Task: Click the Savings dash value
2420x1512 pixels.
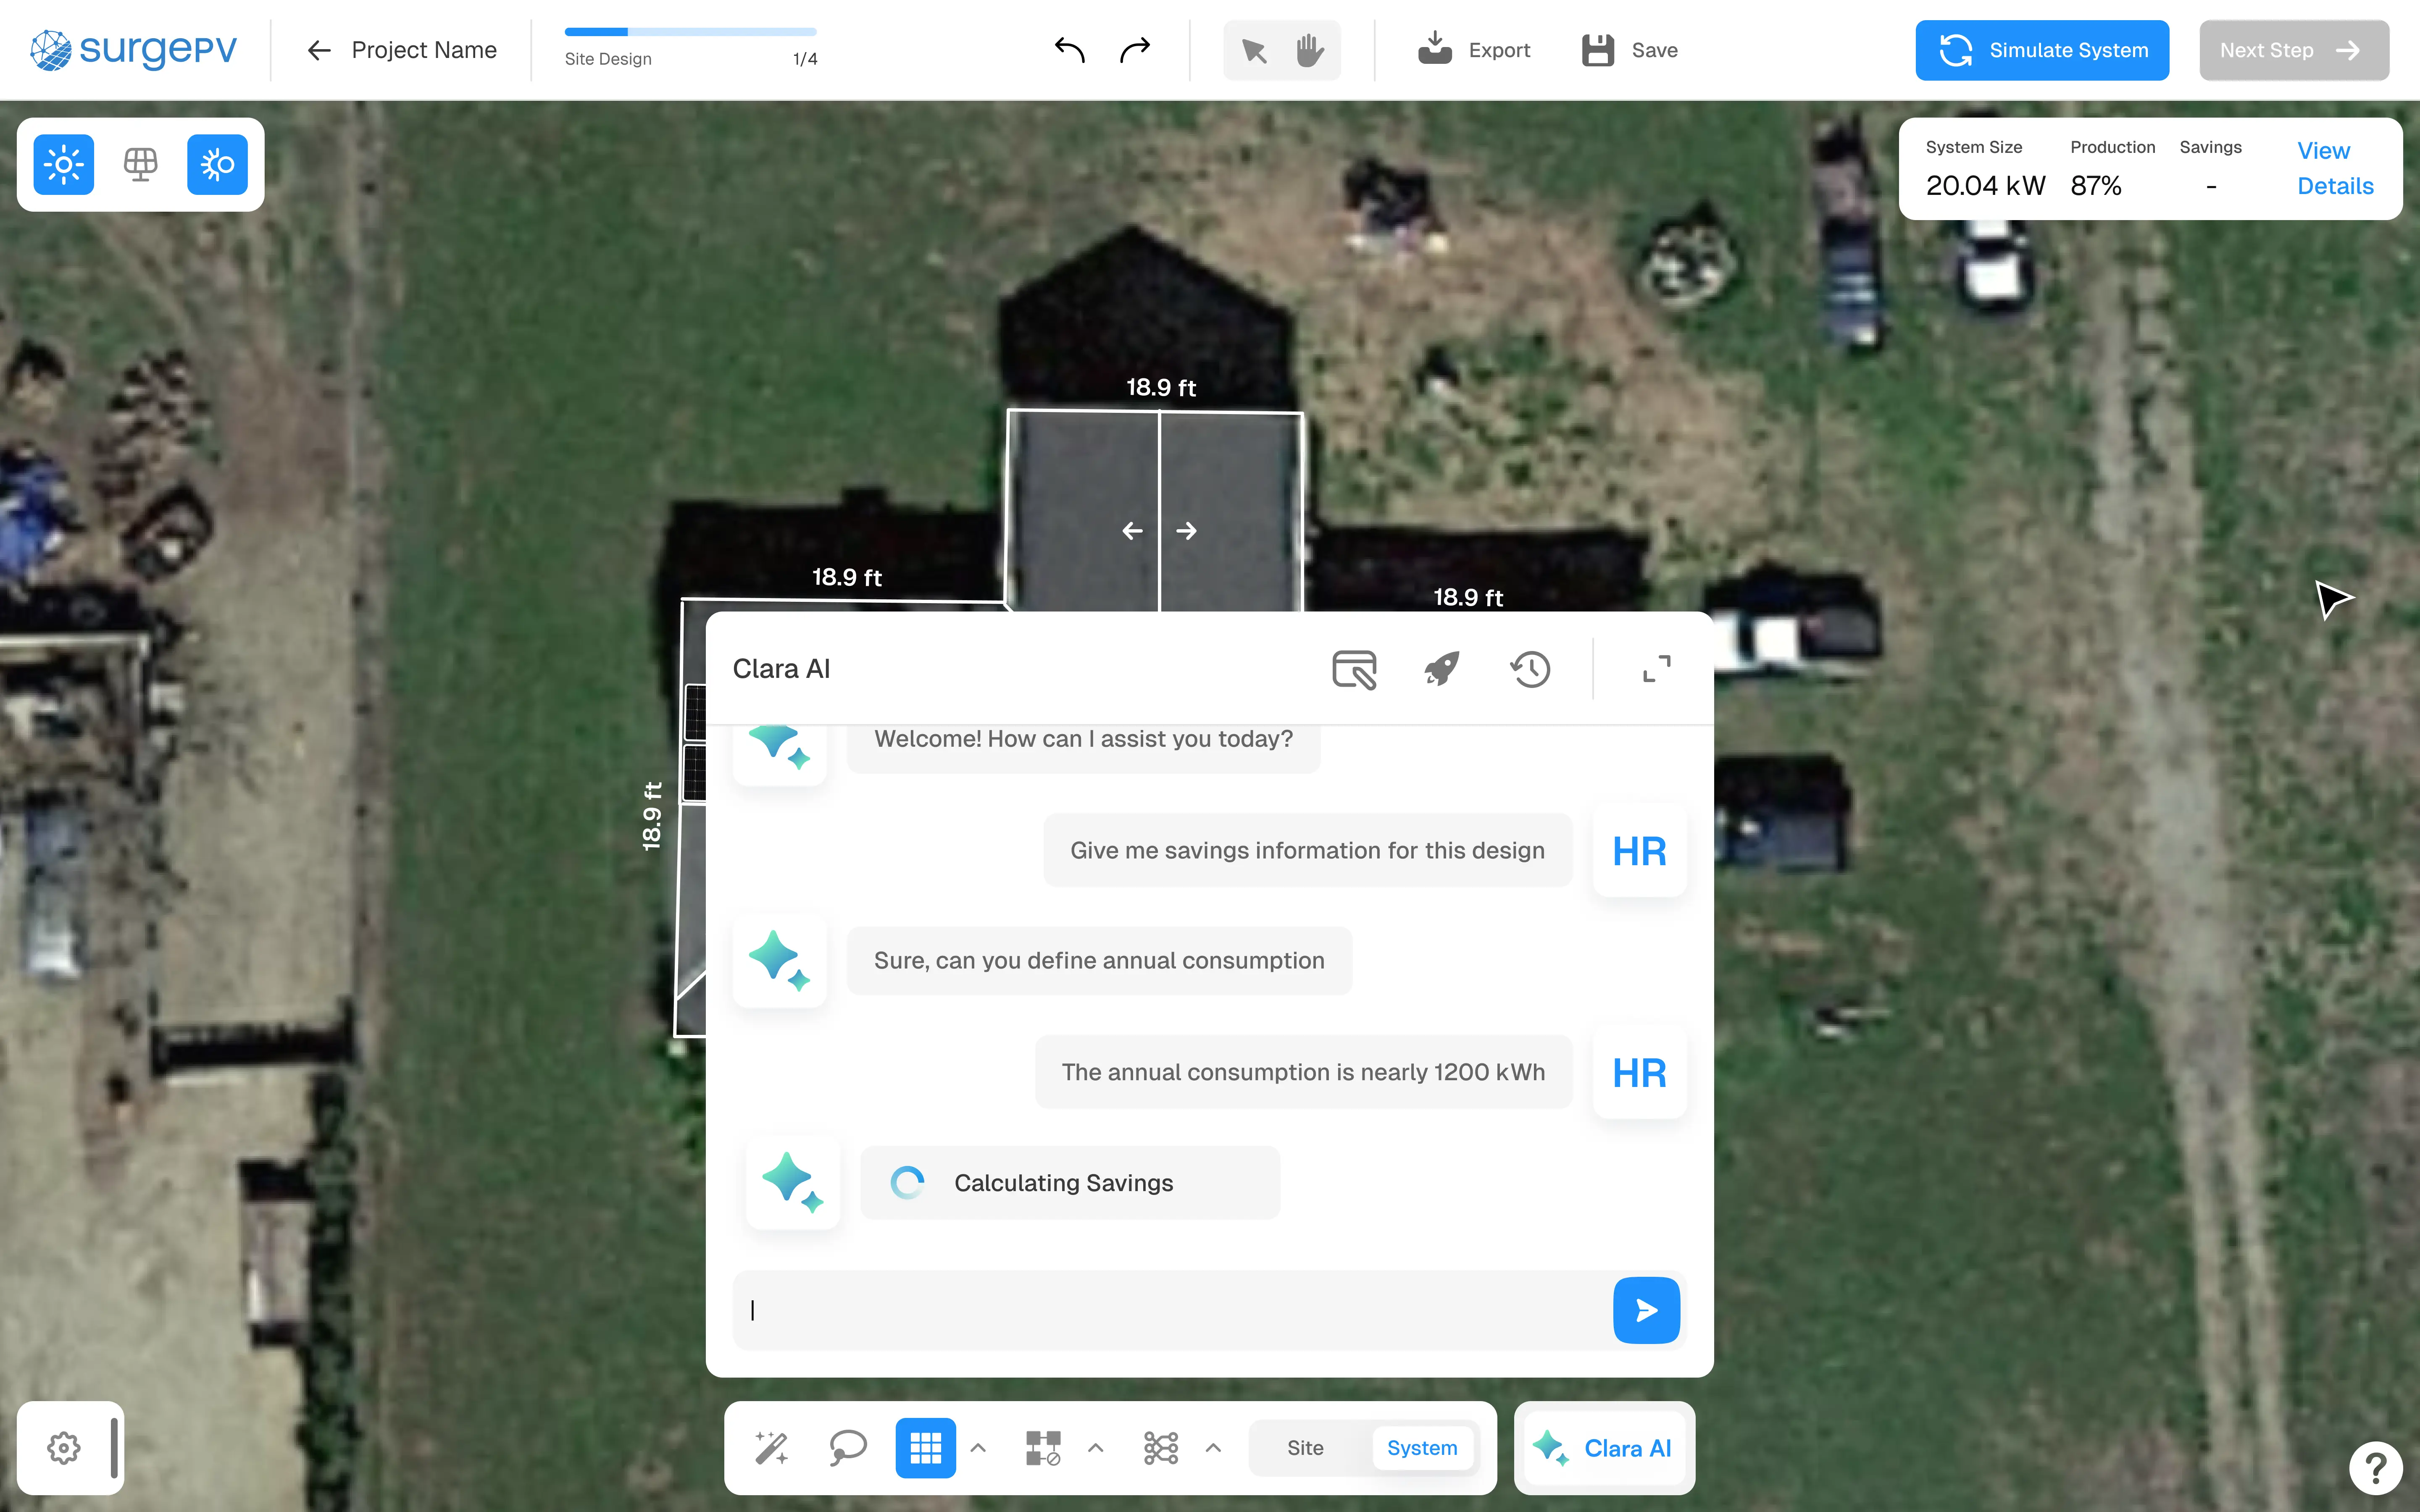Action: (2211, 187)
